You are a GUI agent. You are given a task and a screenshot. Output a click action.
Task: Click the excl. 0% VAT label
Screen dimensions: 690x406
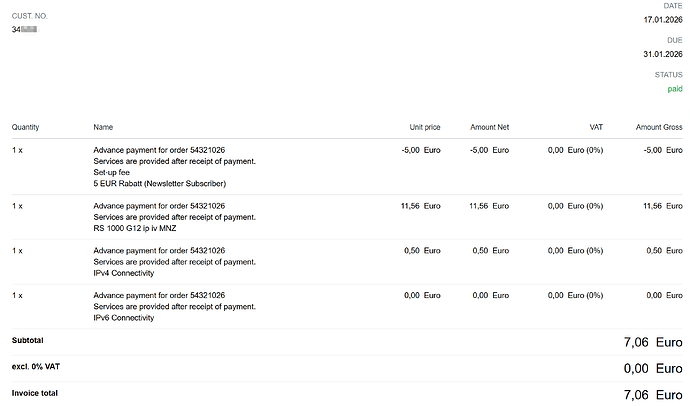pyautogui.click(x=36, y=366)
